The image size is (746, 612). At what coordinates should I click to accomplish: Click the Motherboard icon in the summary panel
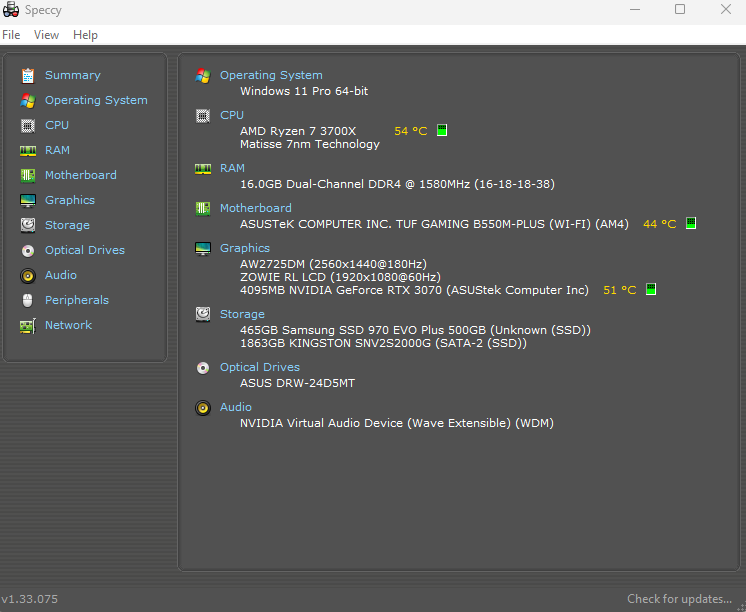(203, 208)
